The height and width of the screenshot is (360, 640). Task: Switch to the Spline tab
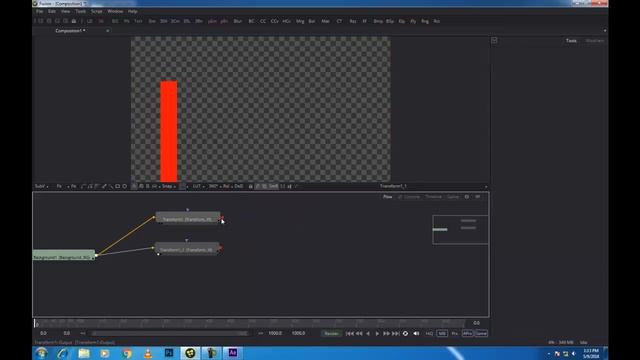[453, 197]
